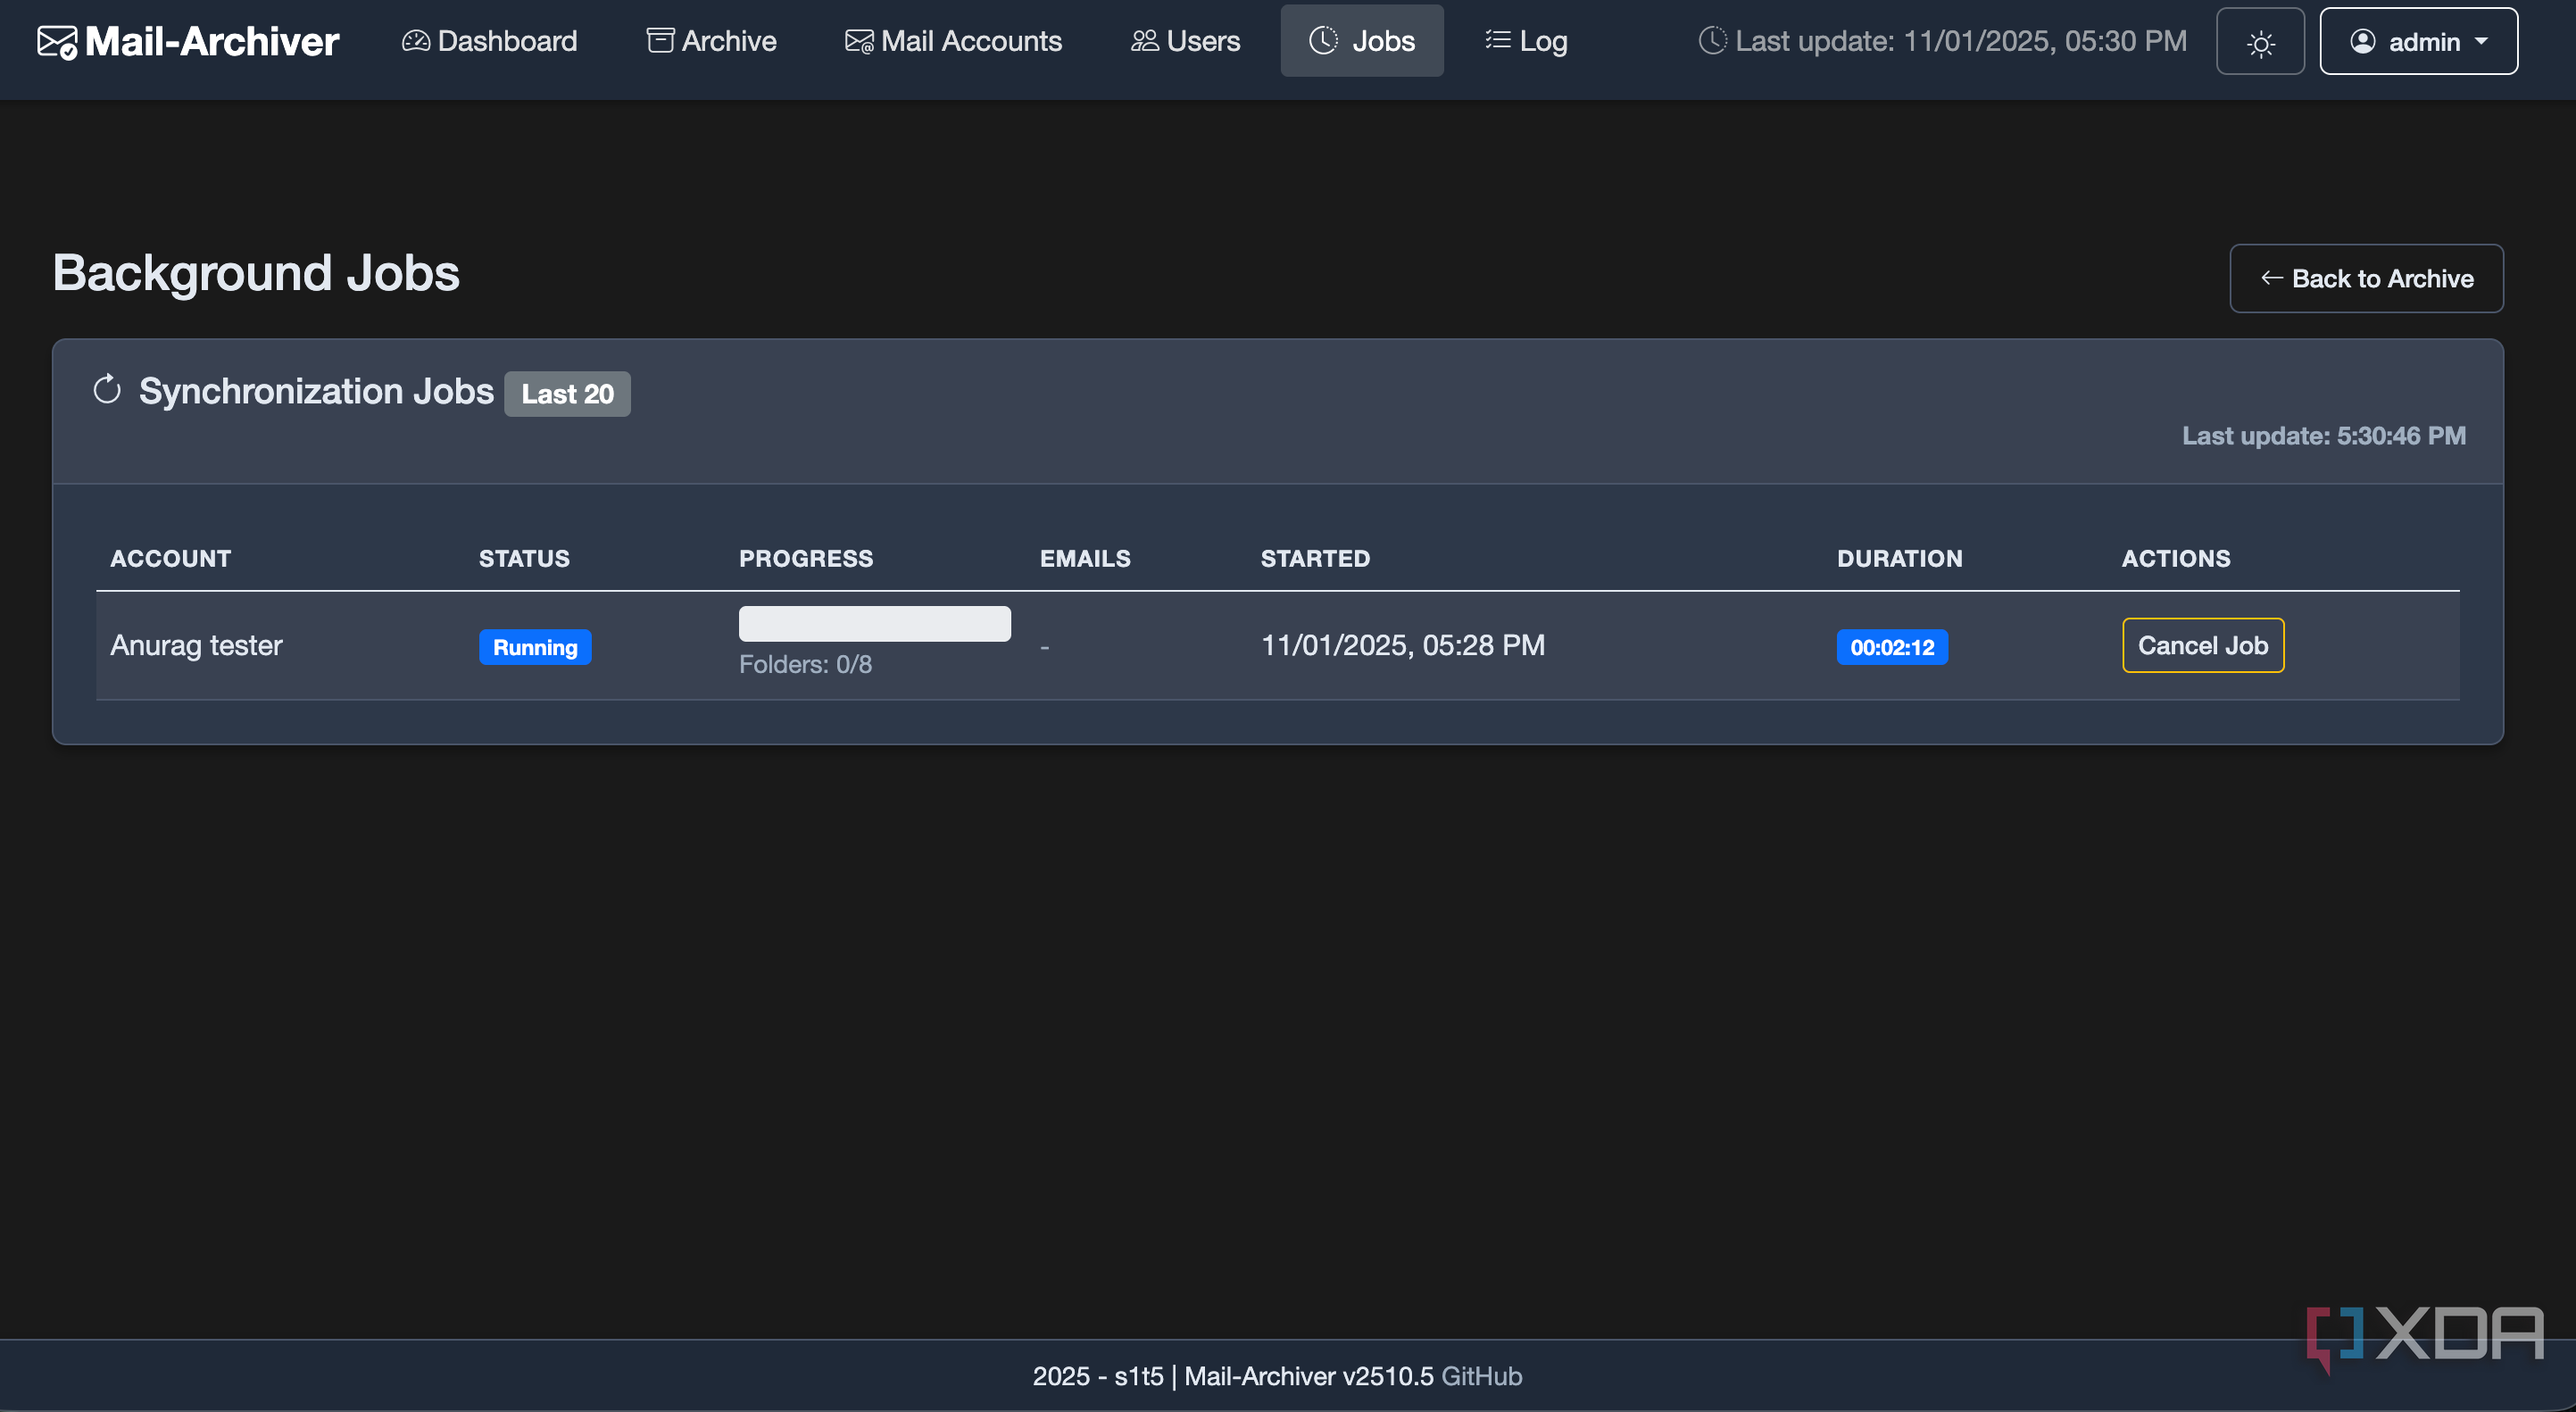Click the Mail-Archiver envelope logo icon

pyautogui.click(x=57, y=42)
